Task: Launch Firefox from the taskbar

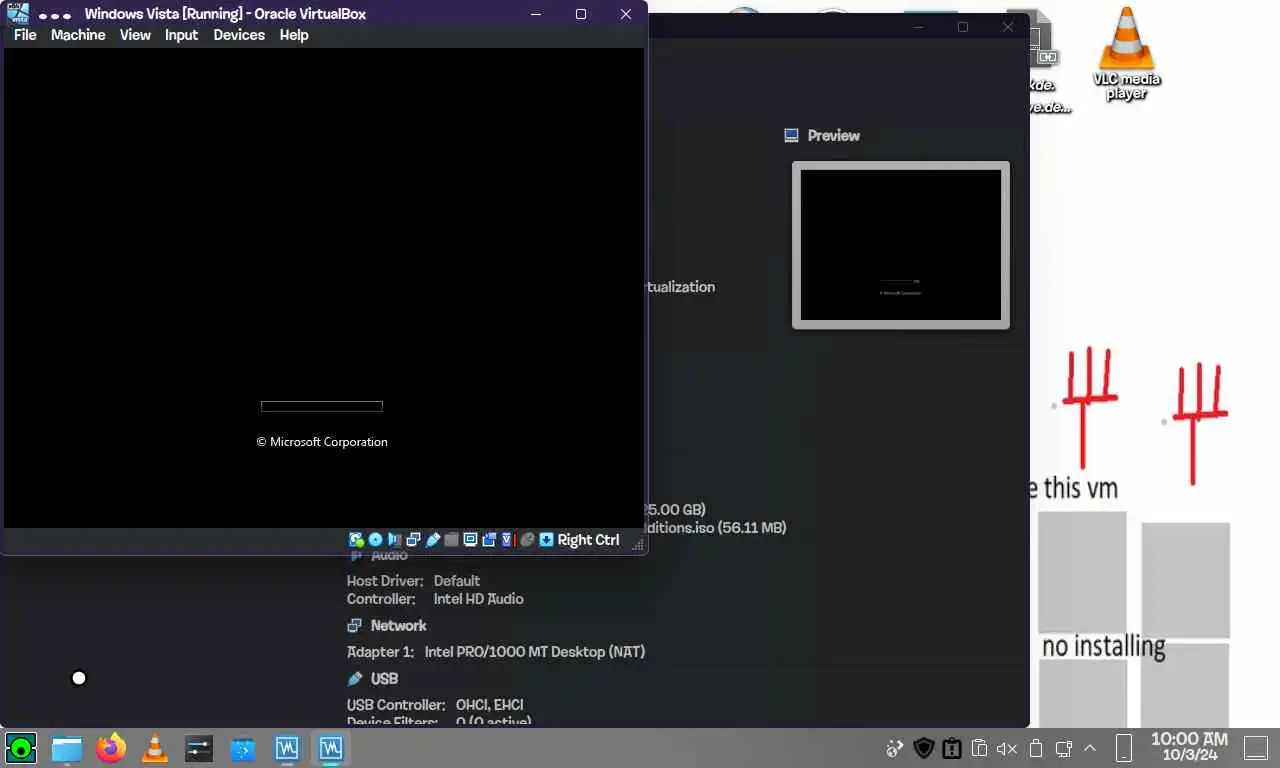Action: point(111,748)
